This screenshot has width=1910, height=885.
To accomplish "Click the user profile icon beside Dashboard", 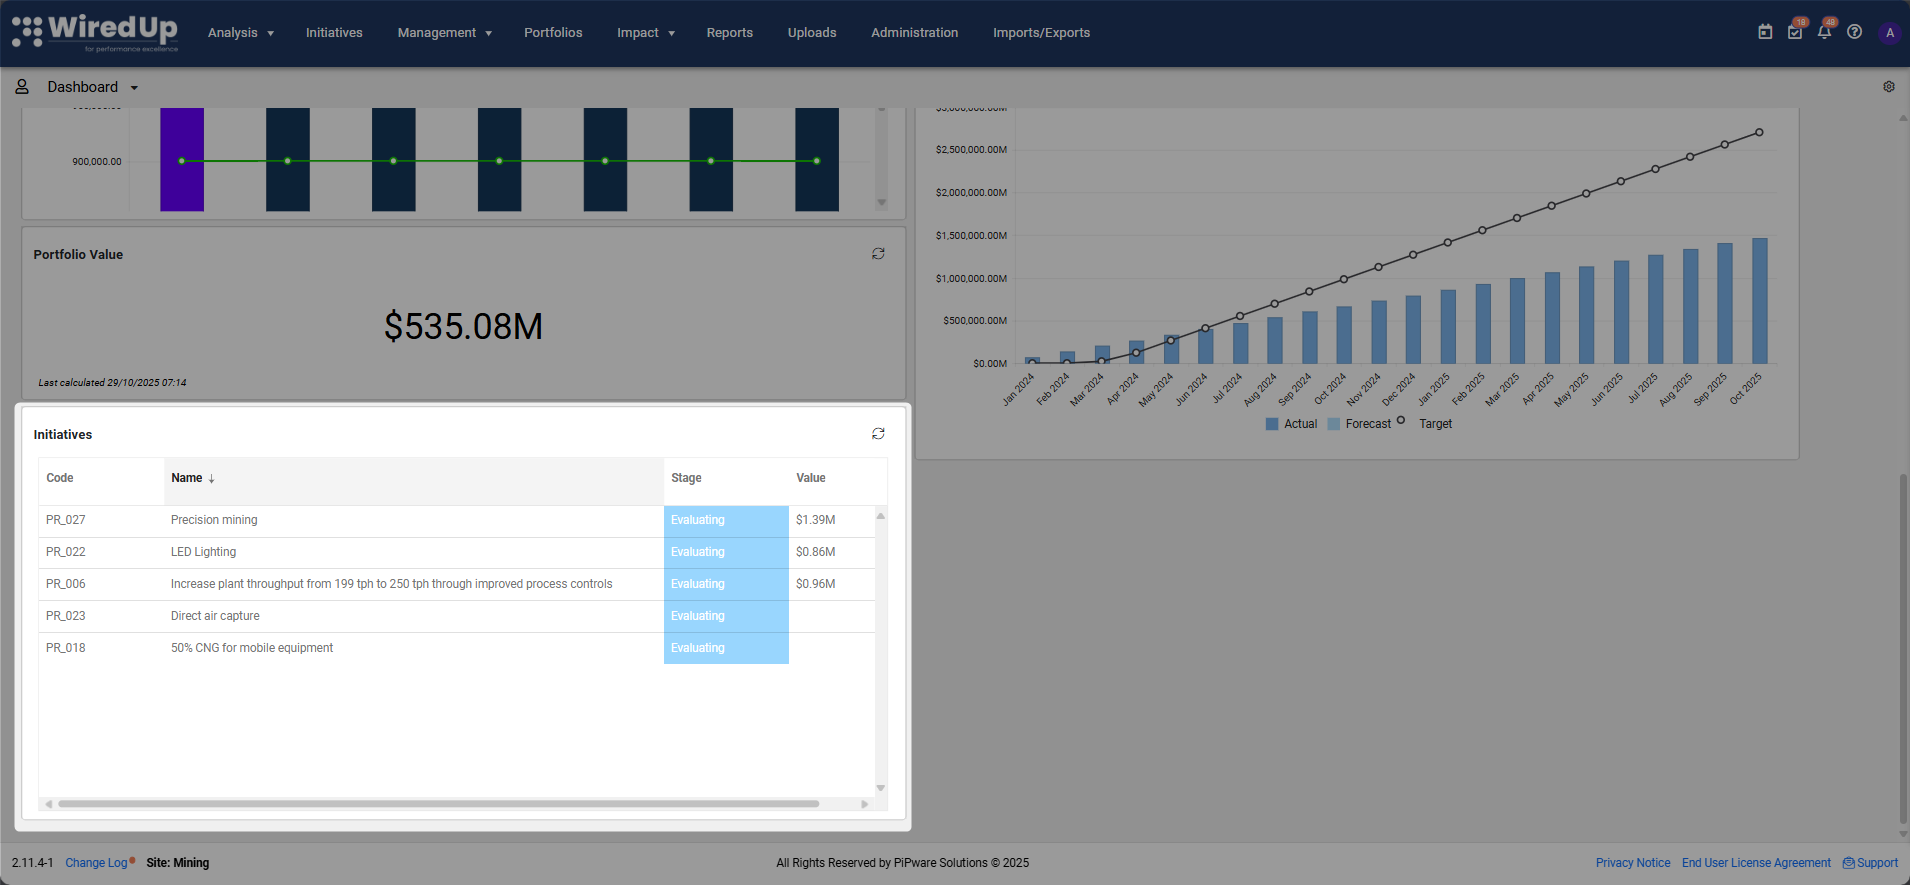I will click(x=22, y=87).
